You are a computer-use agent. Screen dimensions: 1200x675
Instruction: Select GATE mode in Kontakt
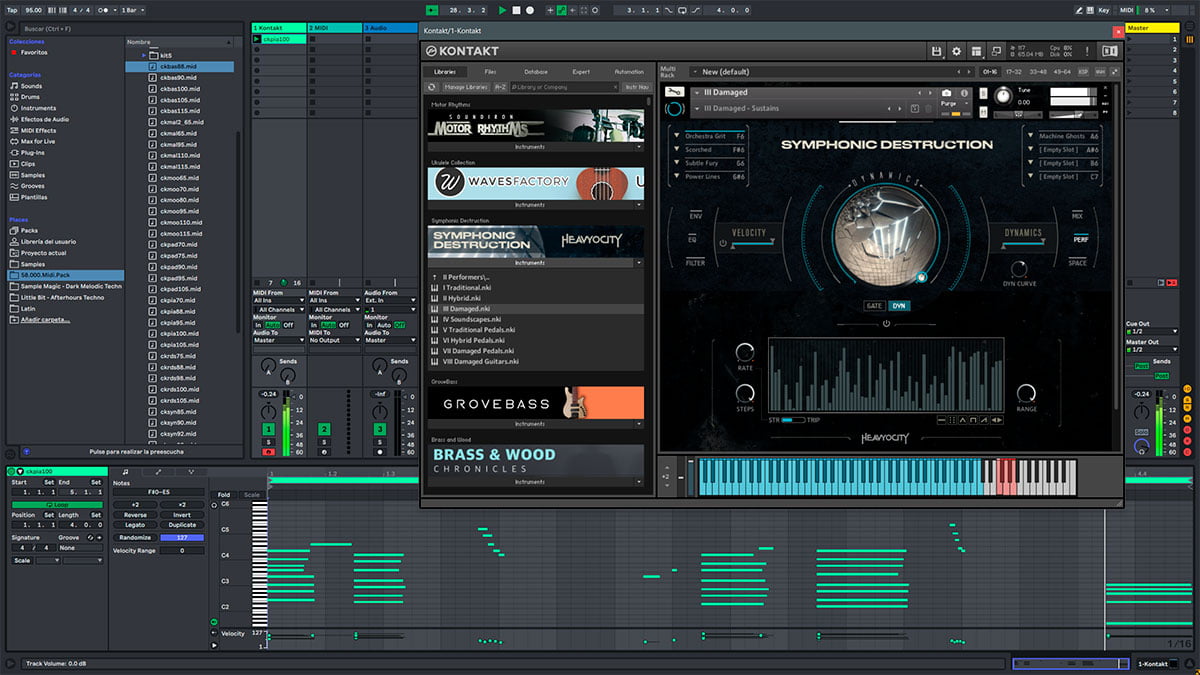pos(875,305)
